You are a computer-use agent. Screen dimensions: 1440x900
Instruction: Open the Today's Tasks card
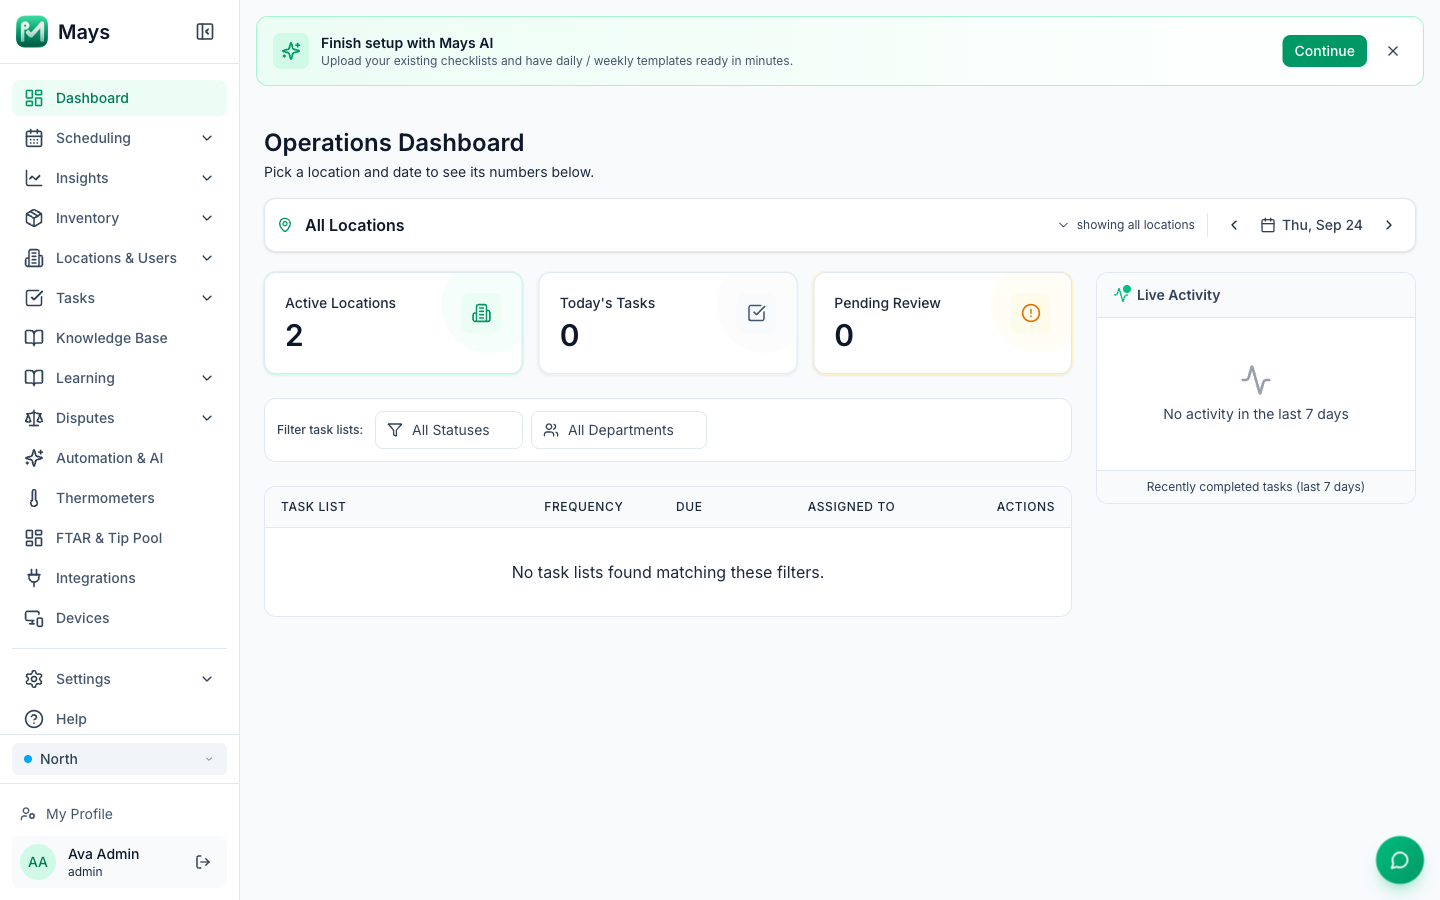coord(668,323)
